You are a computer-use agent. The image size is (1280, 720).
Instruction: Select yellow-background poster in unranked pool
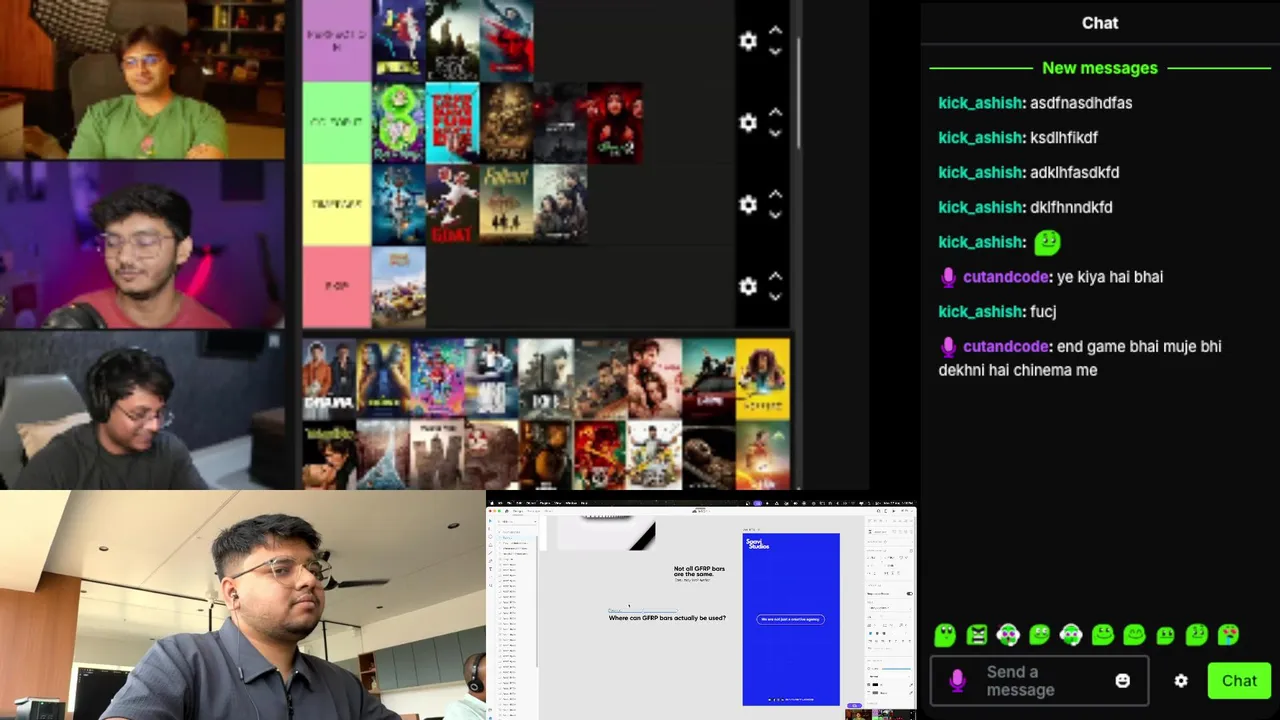click(x=762, y=379)
